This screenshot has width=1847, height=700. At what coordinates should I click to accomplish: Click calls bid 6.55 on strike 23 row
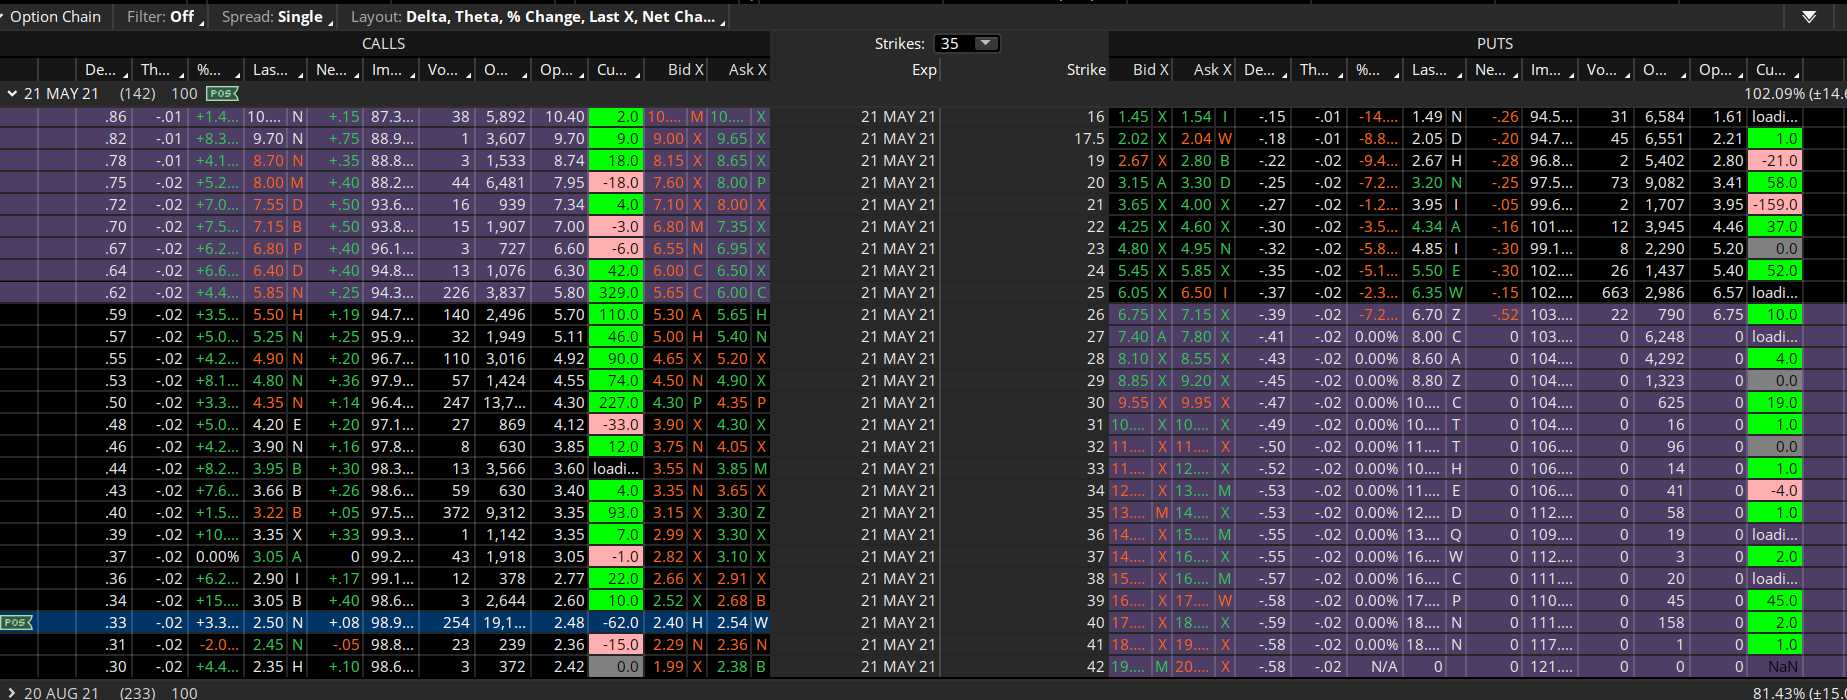[x=669, y=249]
